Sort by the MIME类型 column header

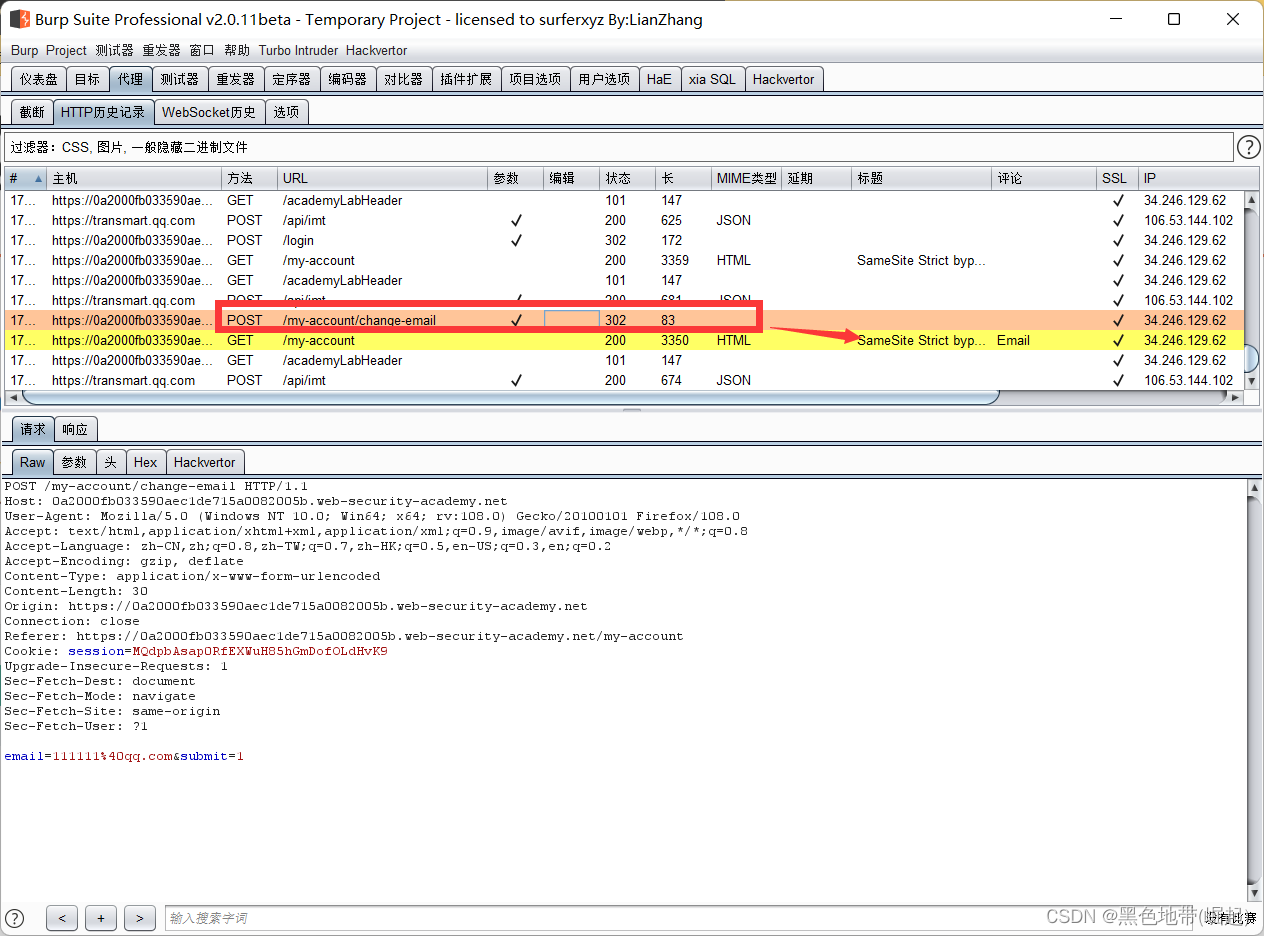pos(747,178)
